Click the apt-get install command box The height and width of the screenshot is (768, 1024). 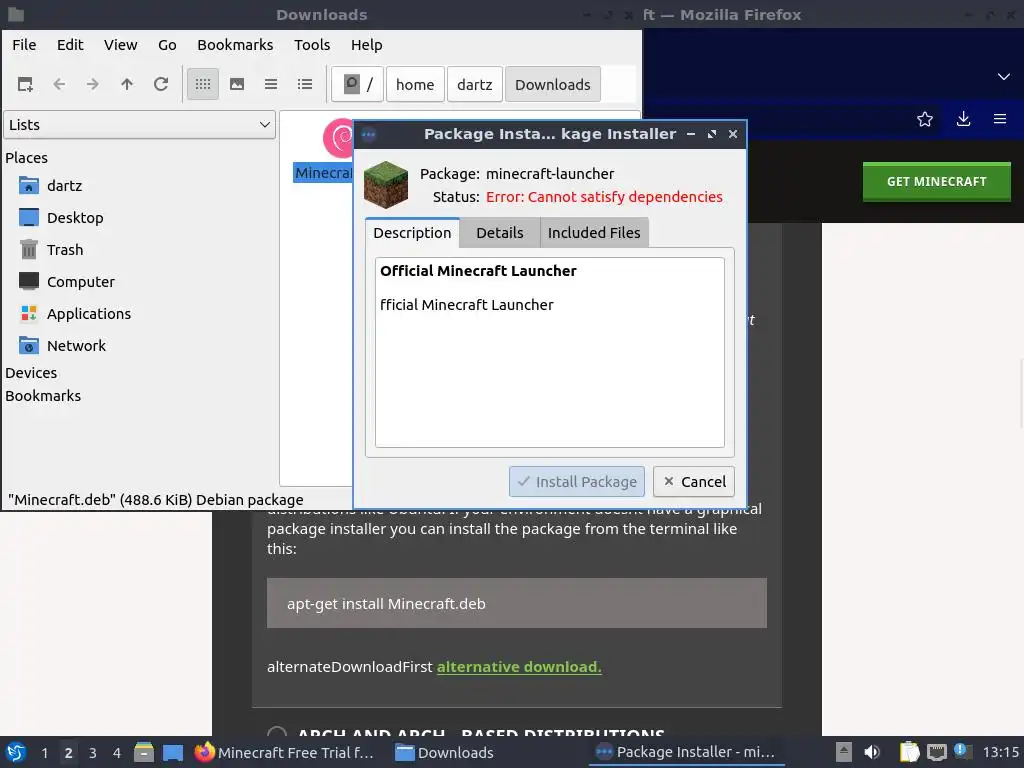[517, 603]
